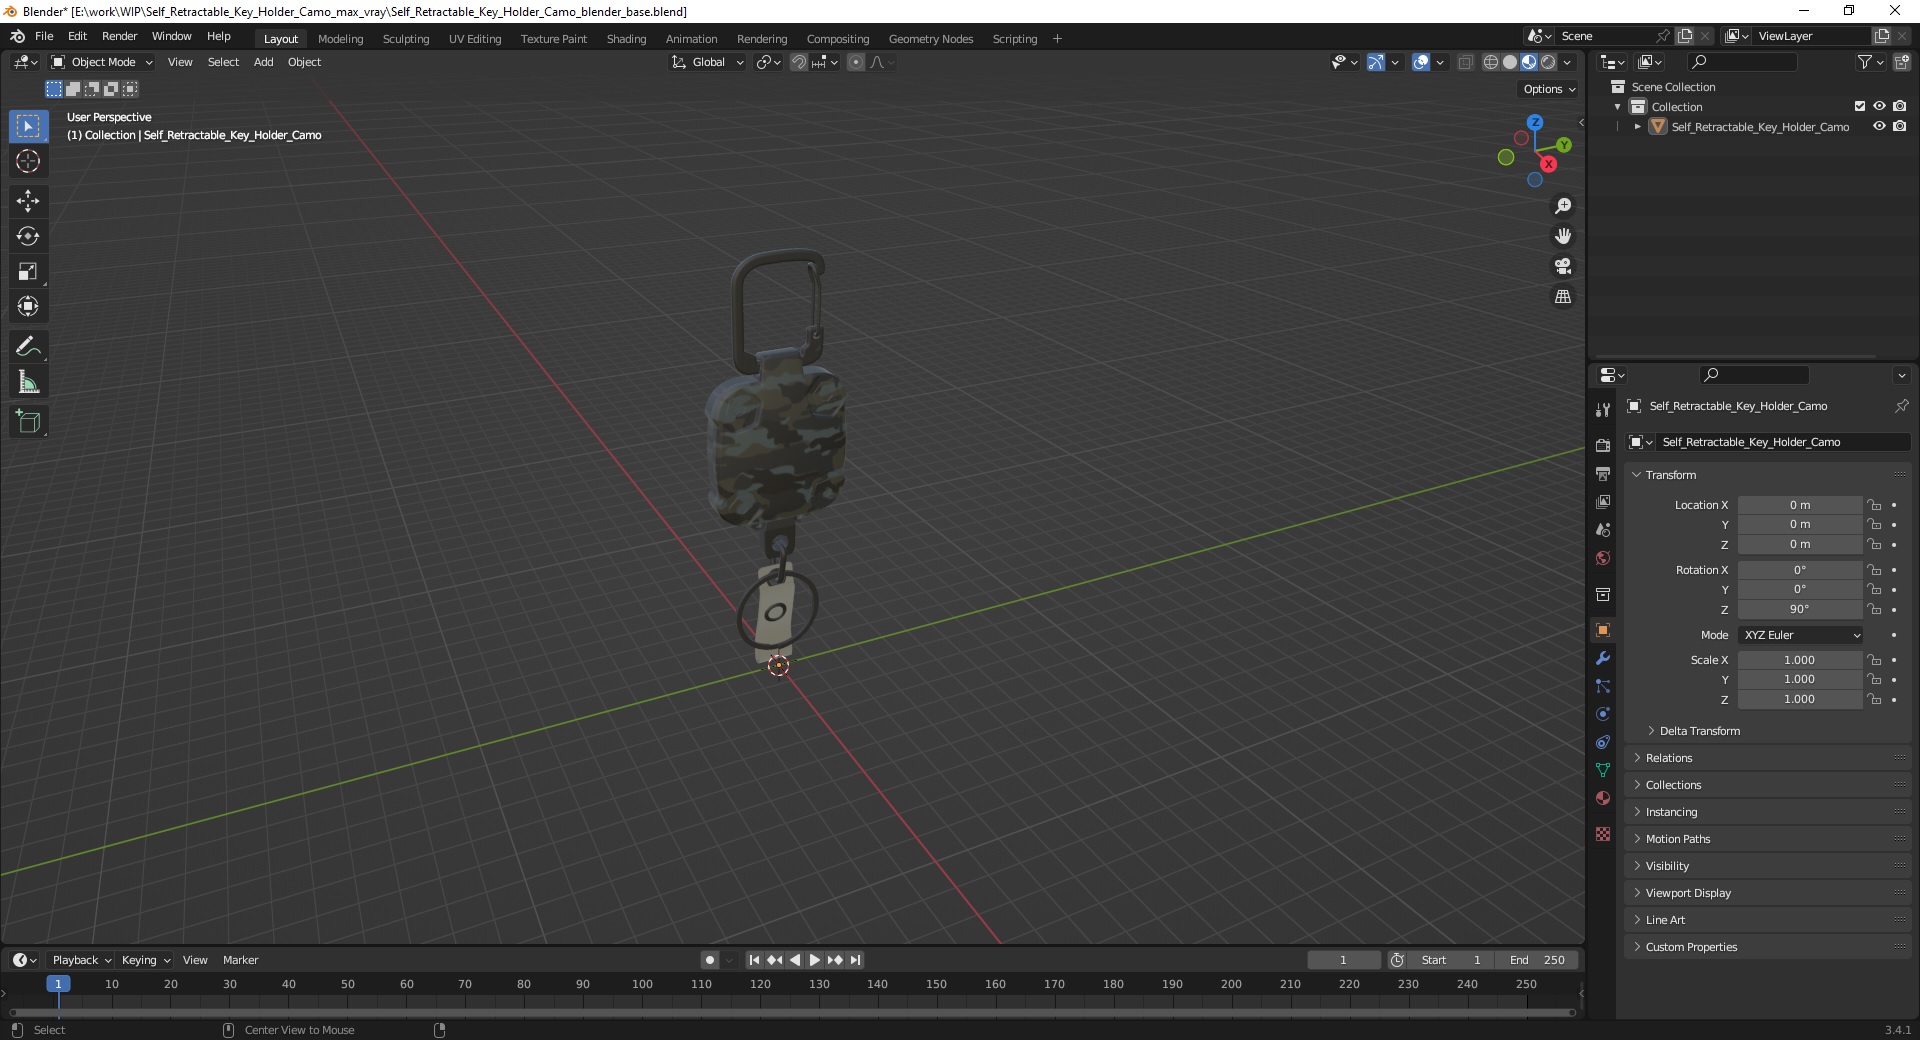
Task: Select the Annotate pencil tool
Action: (x=28, y=347)
